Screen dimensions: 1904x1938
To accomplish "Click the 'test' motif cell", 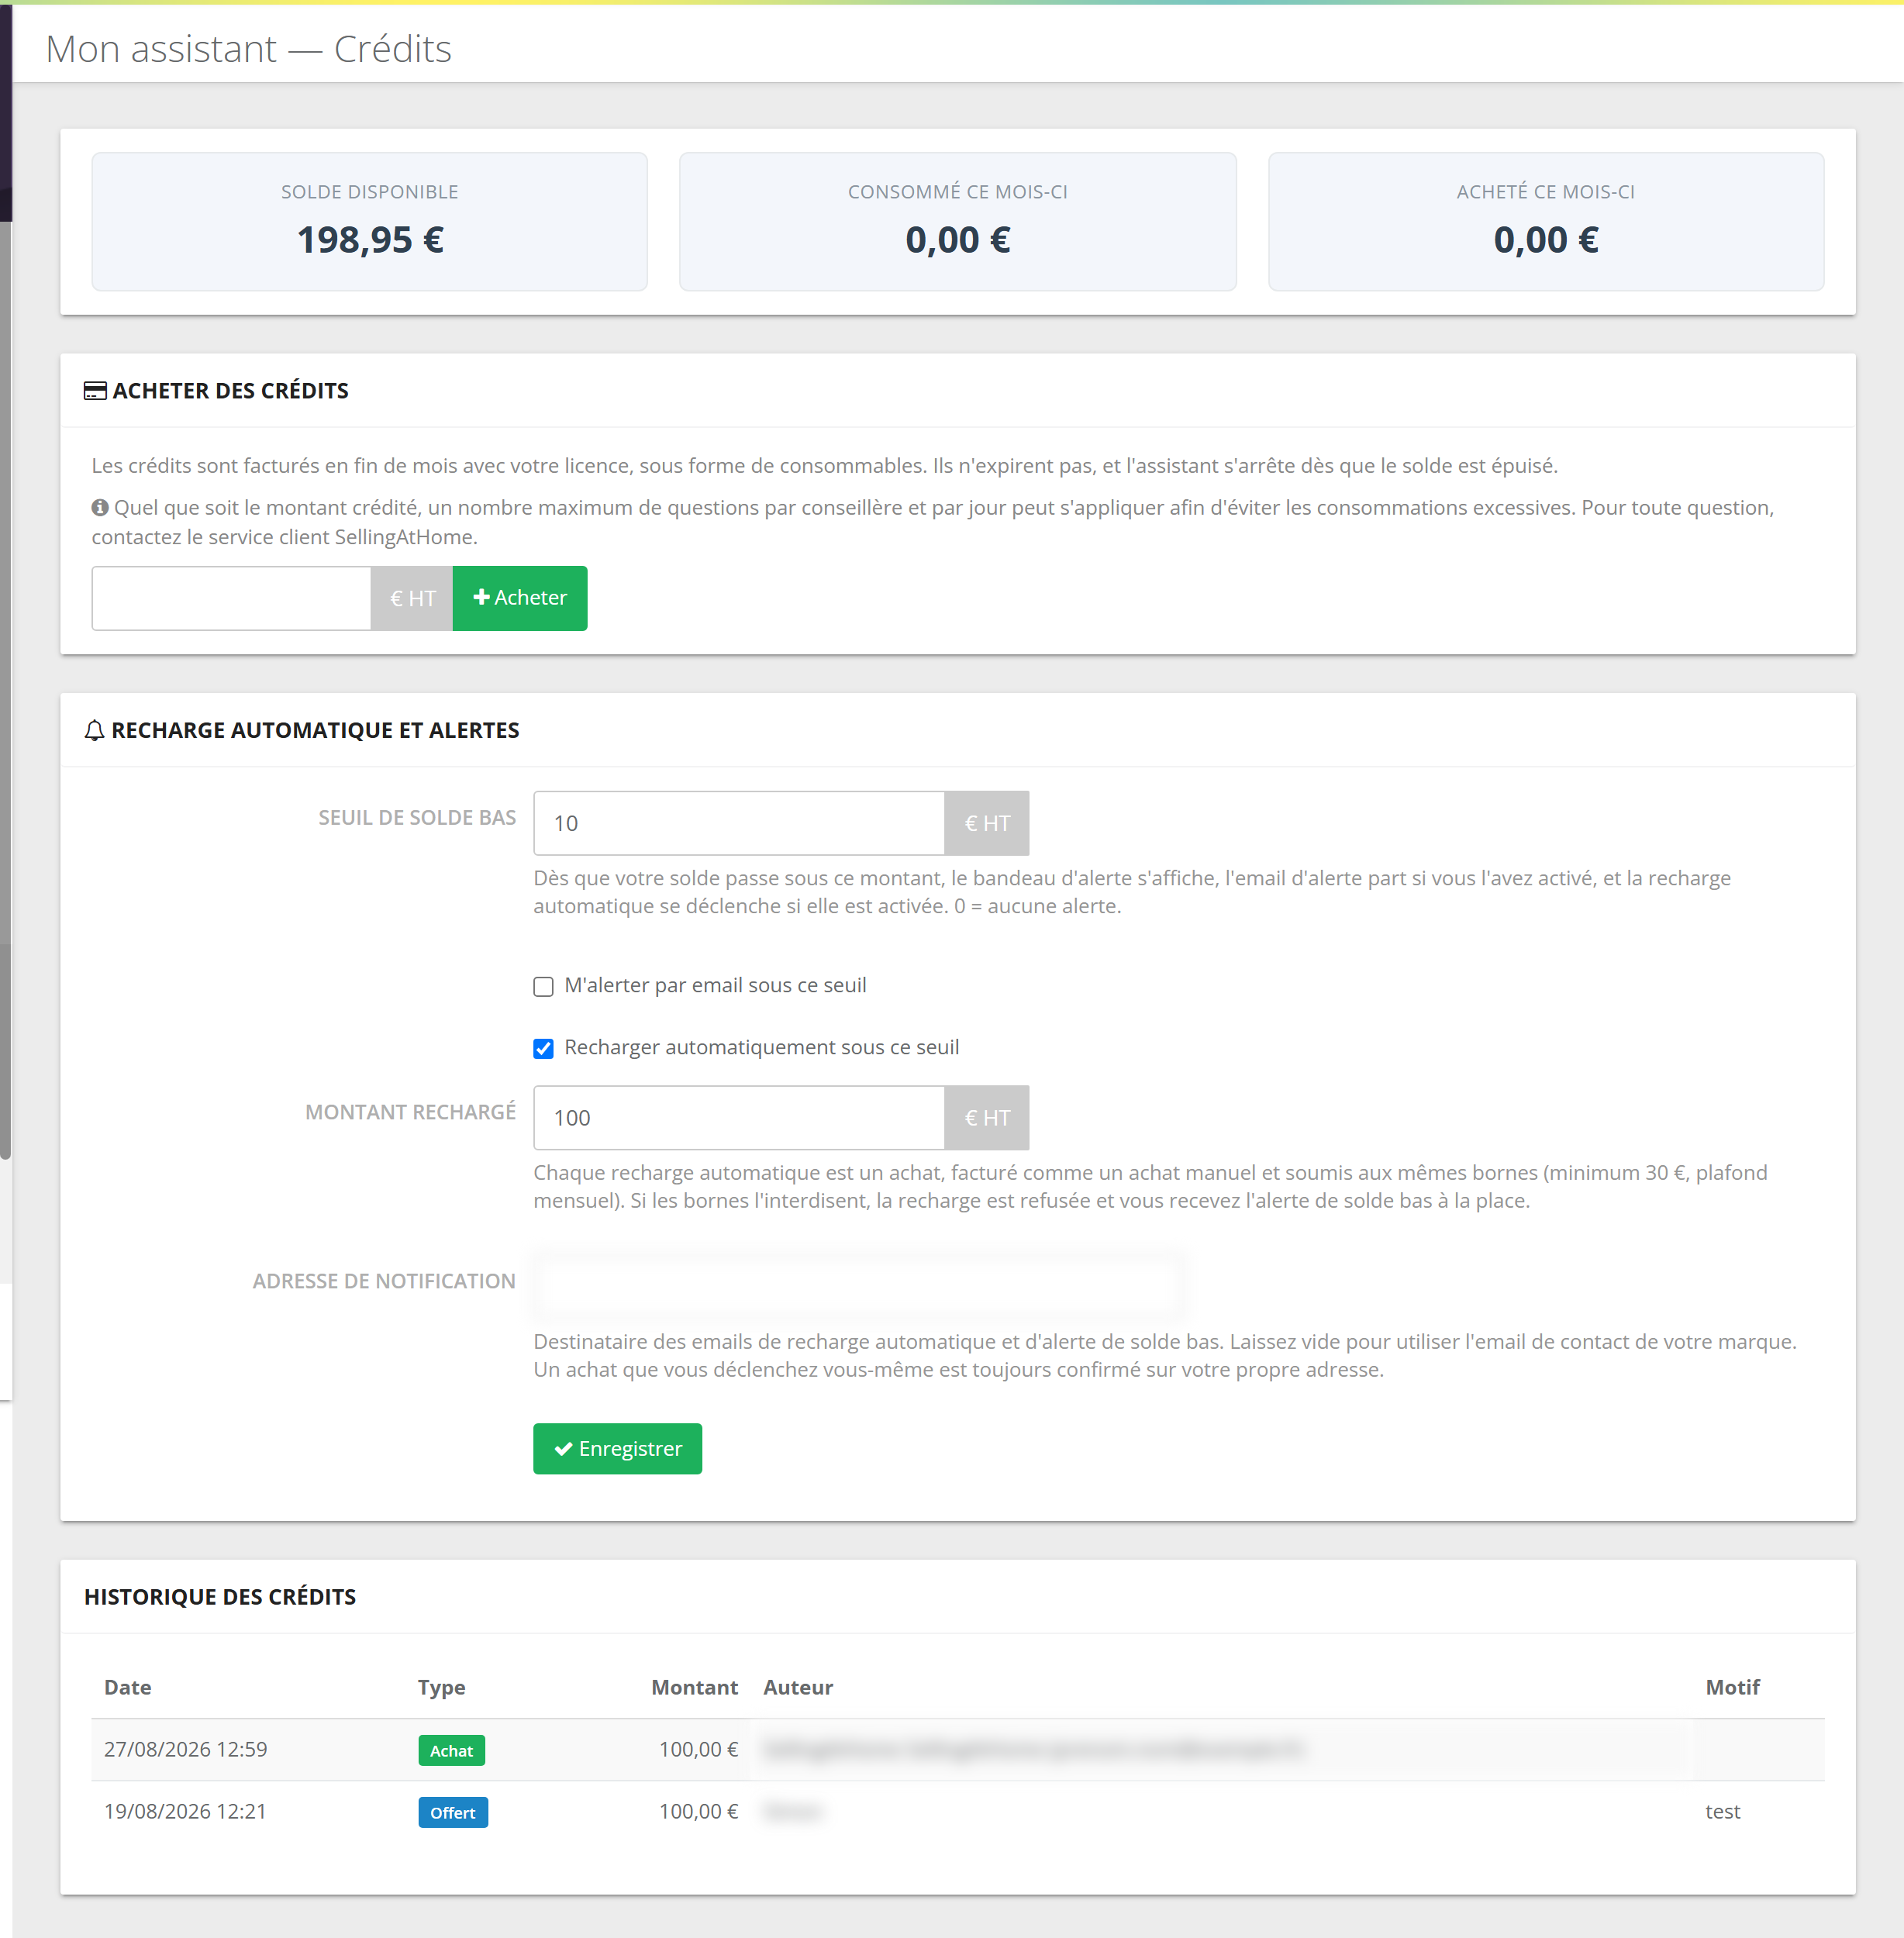I will tap(1723, 1812).
